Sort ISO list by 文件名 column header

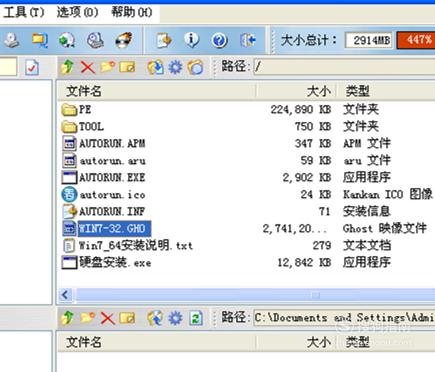click(x=156, y=91)
